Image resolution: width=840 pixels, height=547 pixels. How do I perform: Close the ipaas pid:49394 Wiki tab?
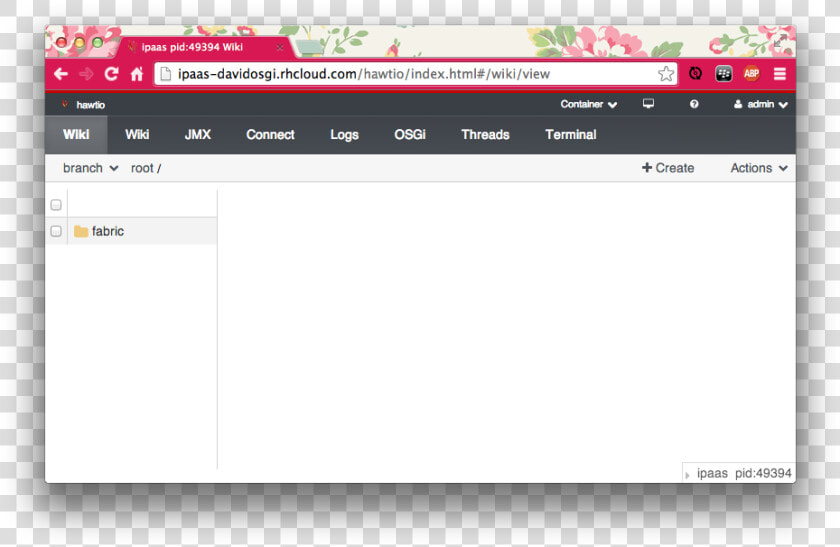coord(280,48)
